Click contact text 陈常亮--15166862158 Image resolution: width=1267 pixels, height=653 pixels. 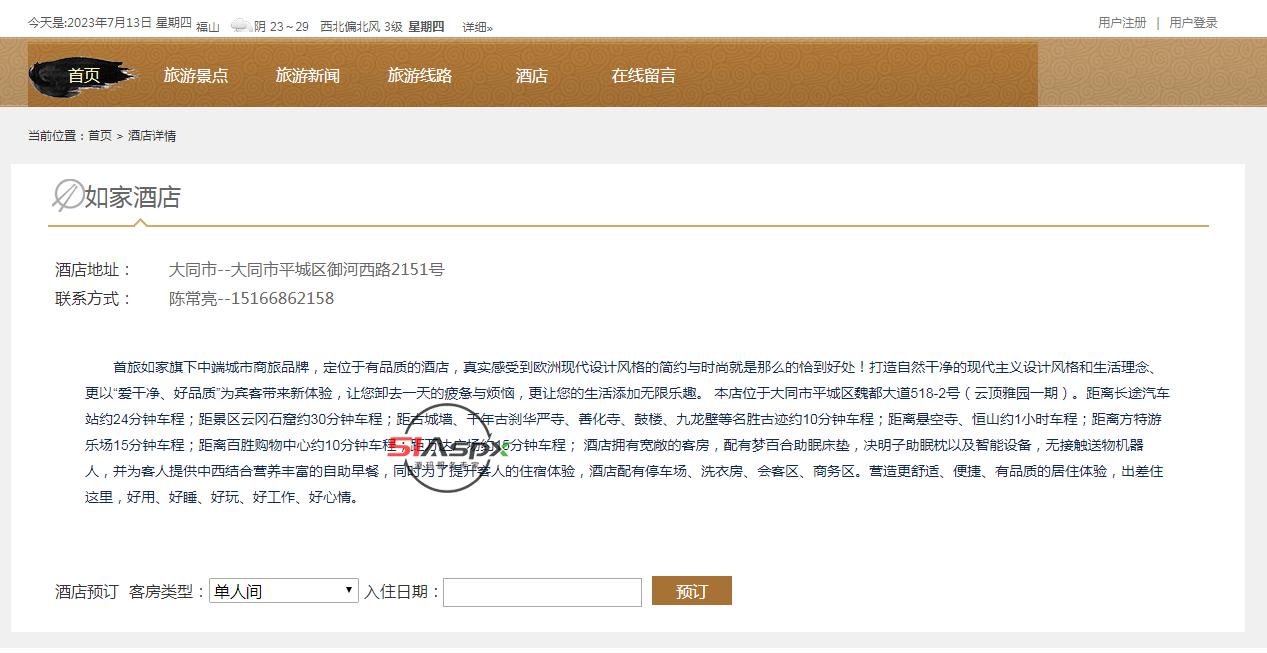[x=251, y=298]
